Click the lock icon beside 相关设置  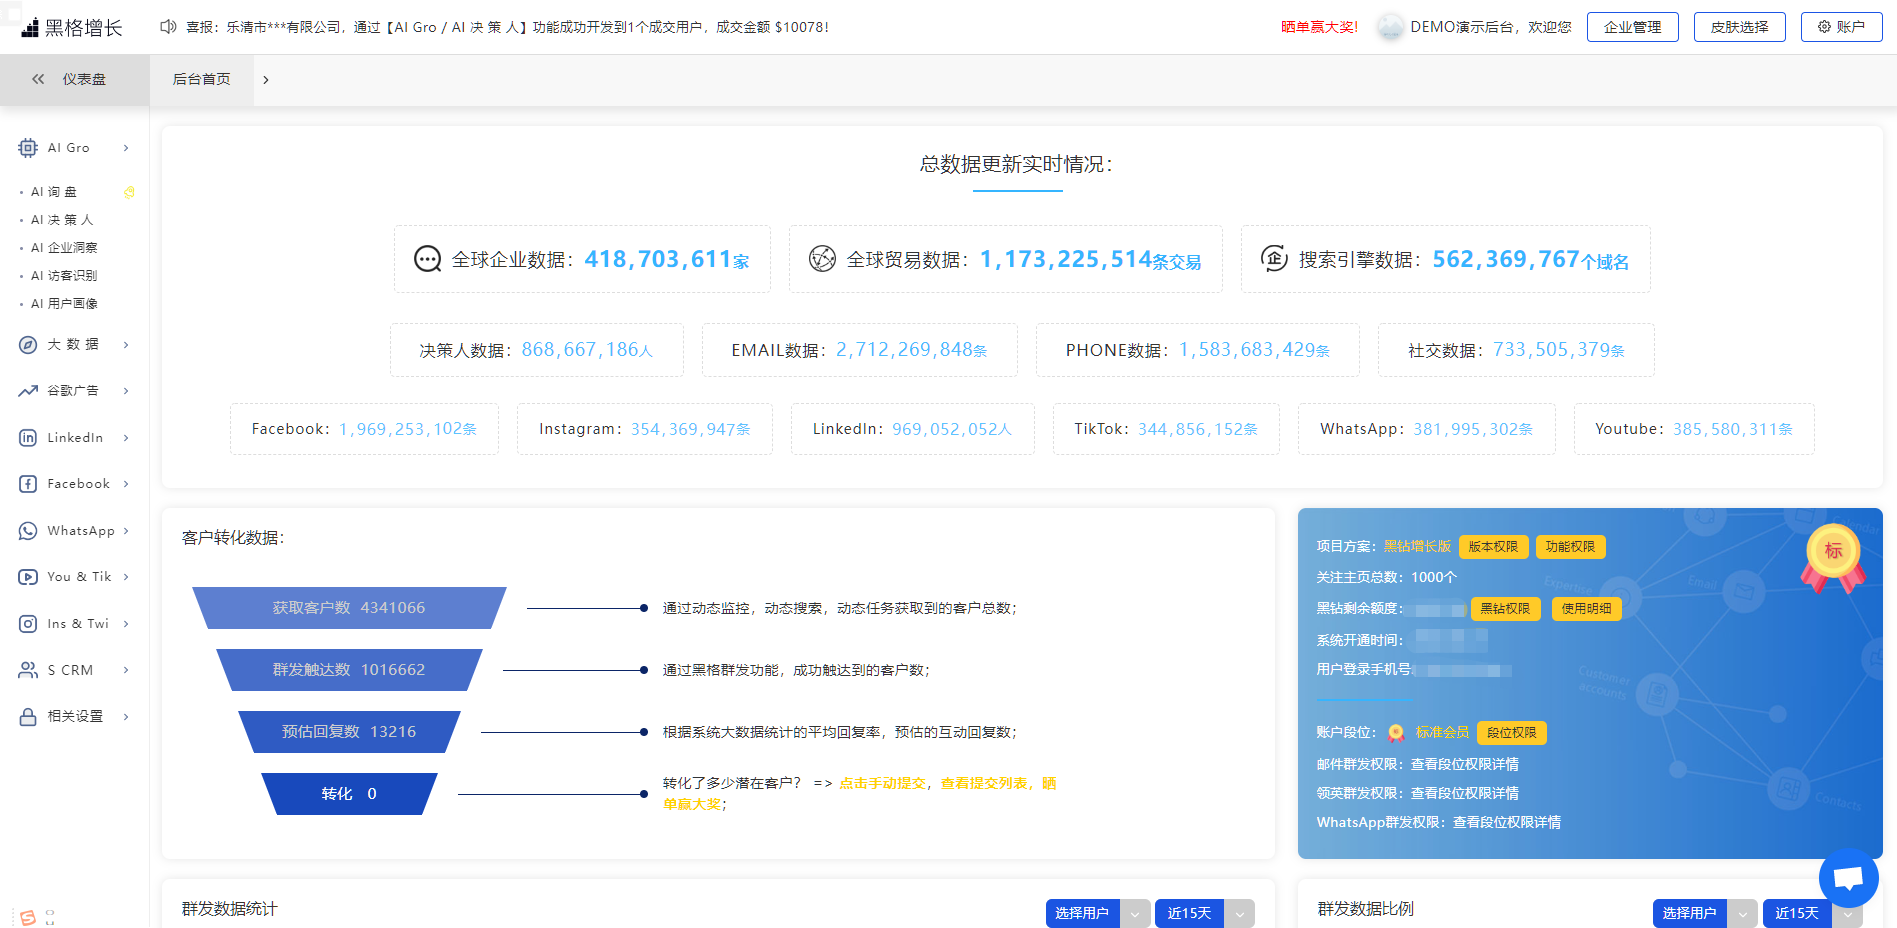click(28, 717)
